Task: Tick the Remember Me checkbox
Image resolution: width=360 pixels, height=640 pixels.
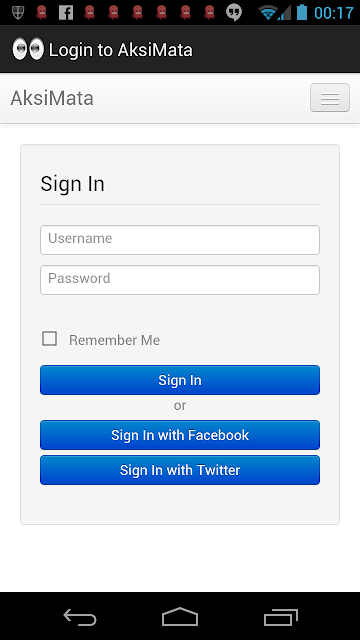Action: (50, 339)
